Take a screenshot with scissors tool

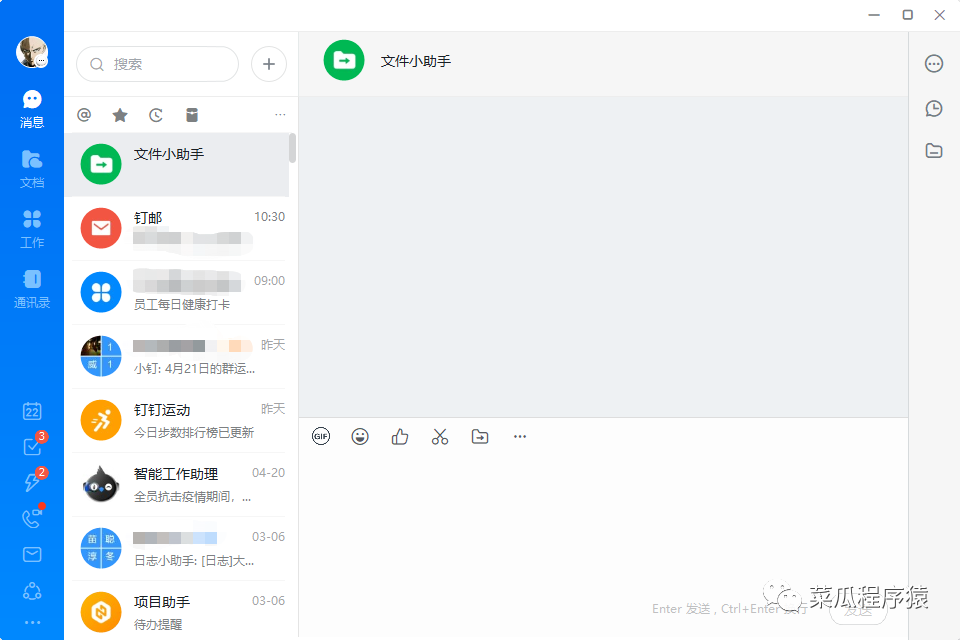[440, 437]
